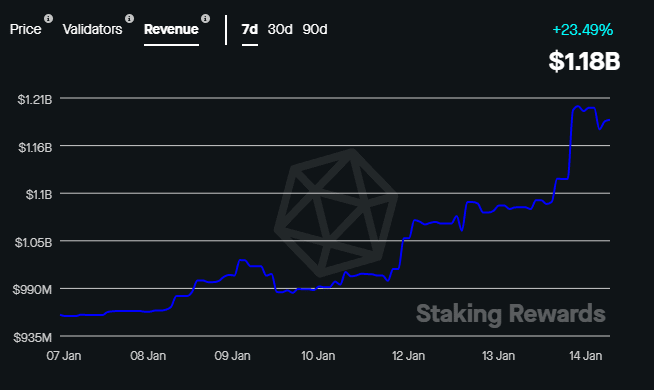Open the info icon next to Revenue
Screen dimensions: 654x390
tap(206, 19)
